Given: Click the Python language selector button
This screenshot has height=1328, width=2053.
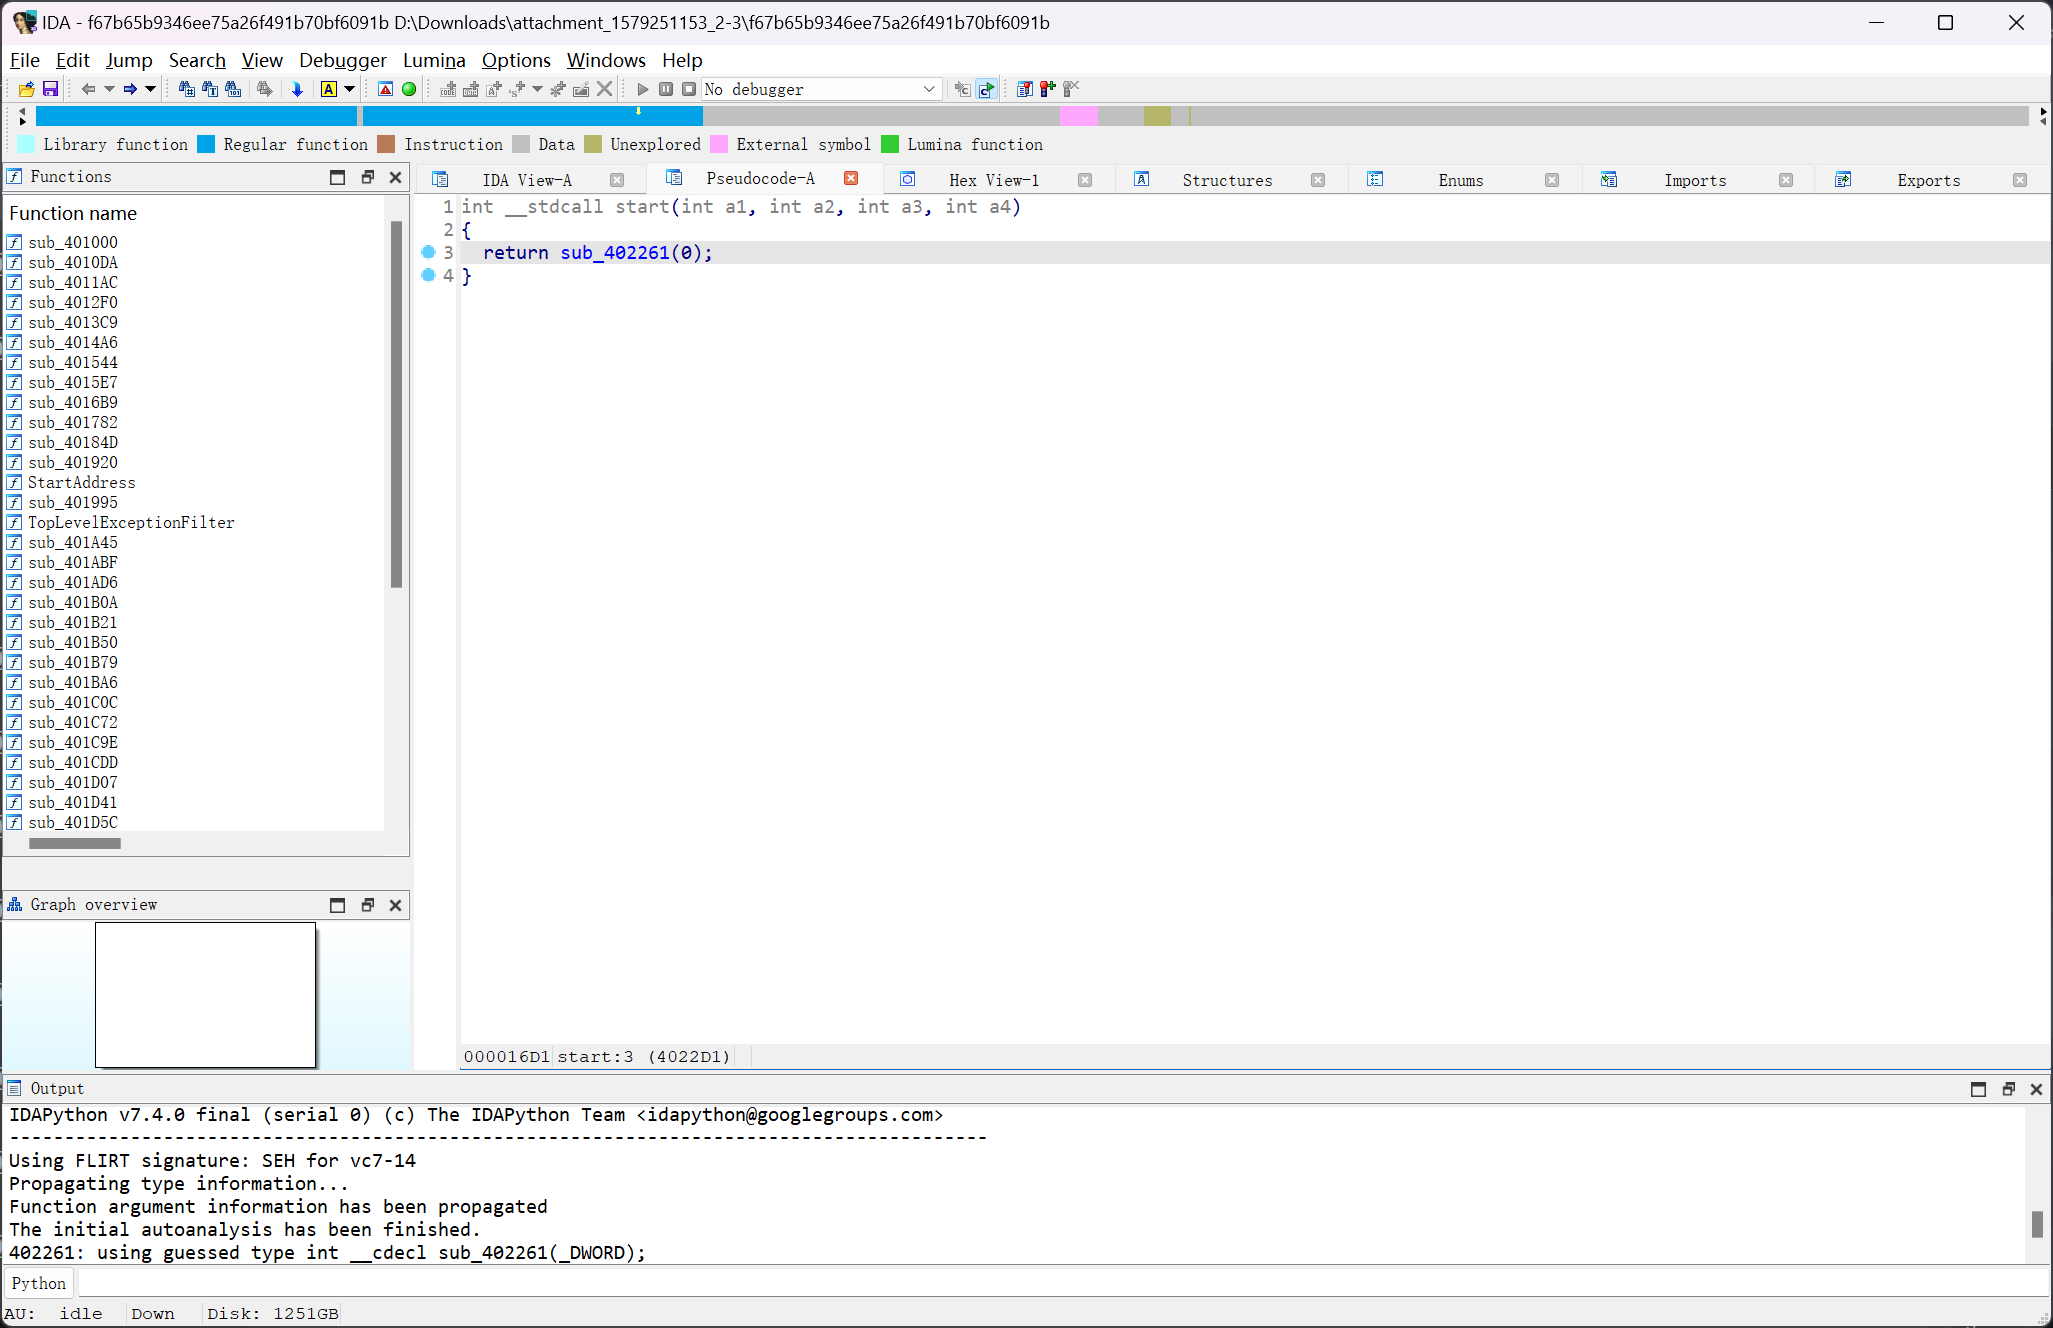Looking at the screenshot, I should coord(39,1283).
